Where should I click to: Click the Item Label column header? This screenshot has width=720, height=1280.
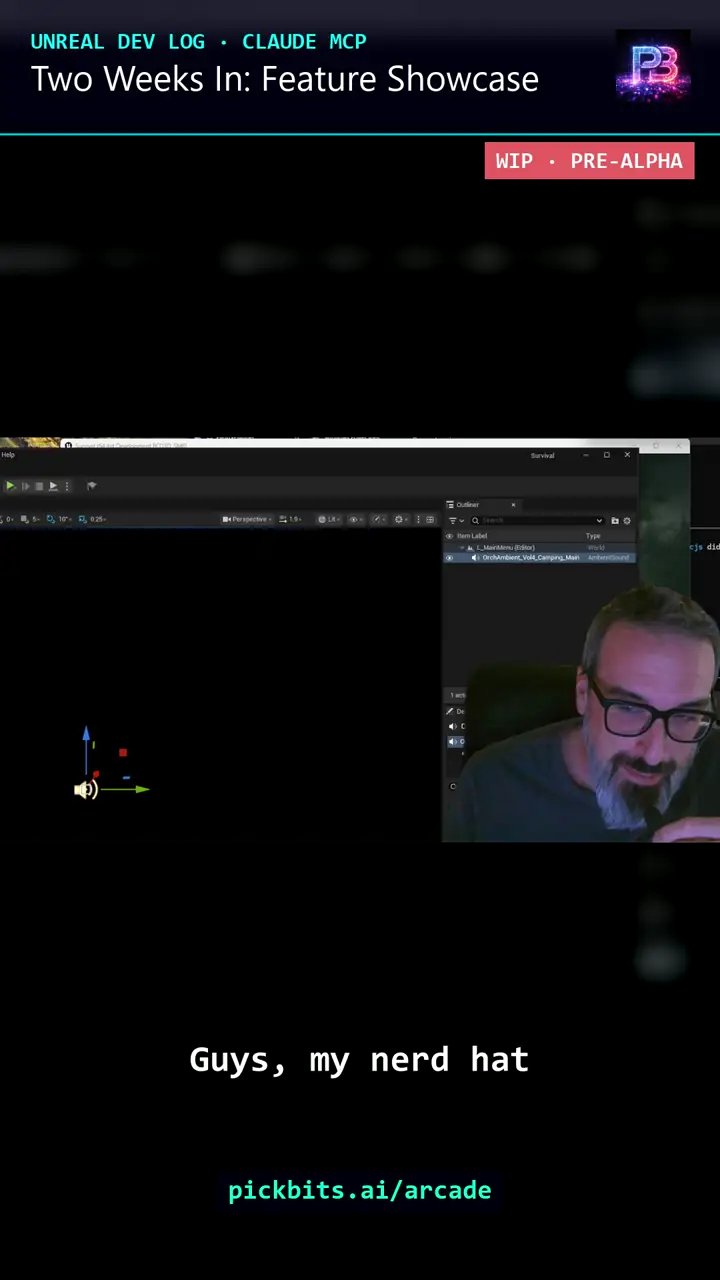tap(472, 536)
